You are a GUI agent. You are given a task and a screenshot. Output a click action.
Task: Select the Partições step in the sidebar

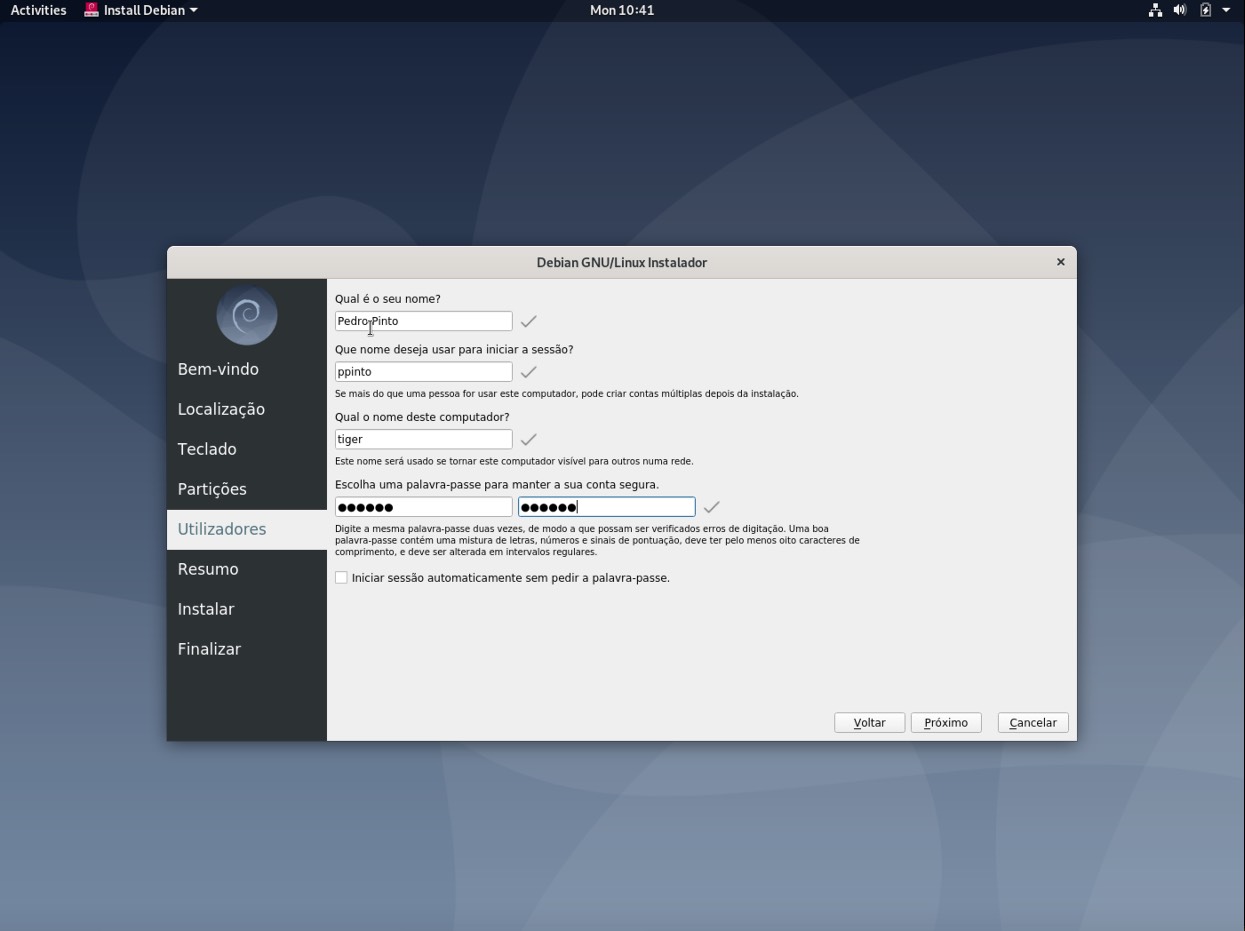[212, 489]
